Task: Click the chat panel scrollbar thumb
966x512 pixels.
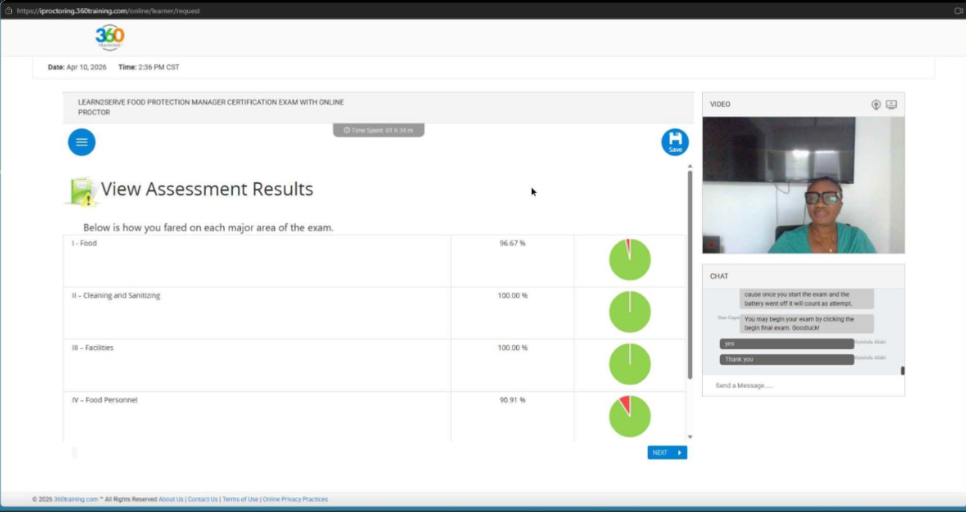Action: 903,370
